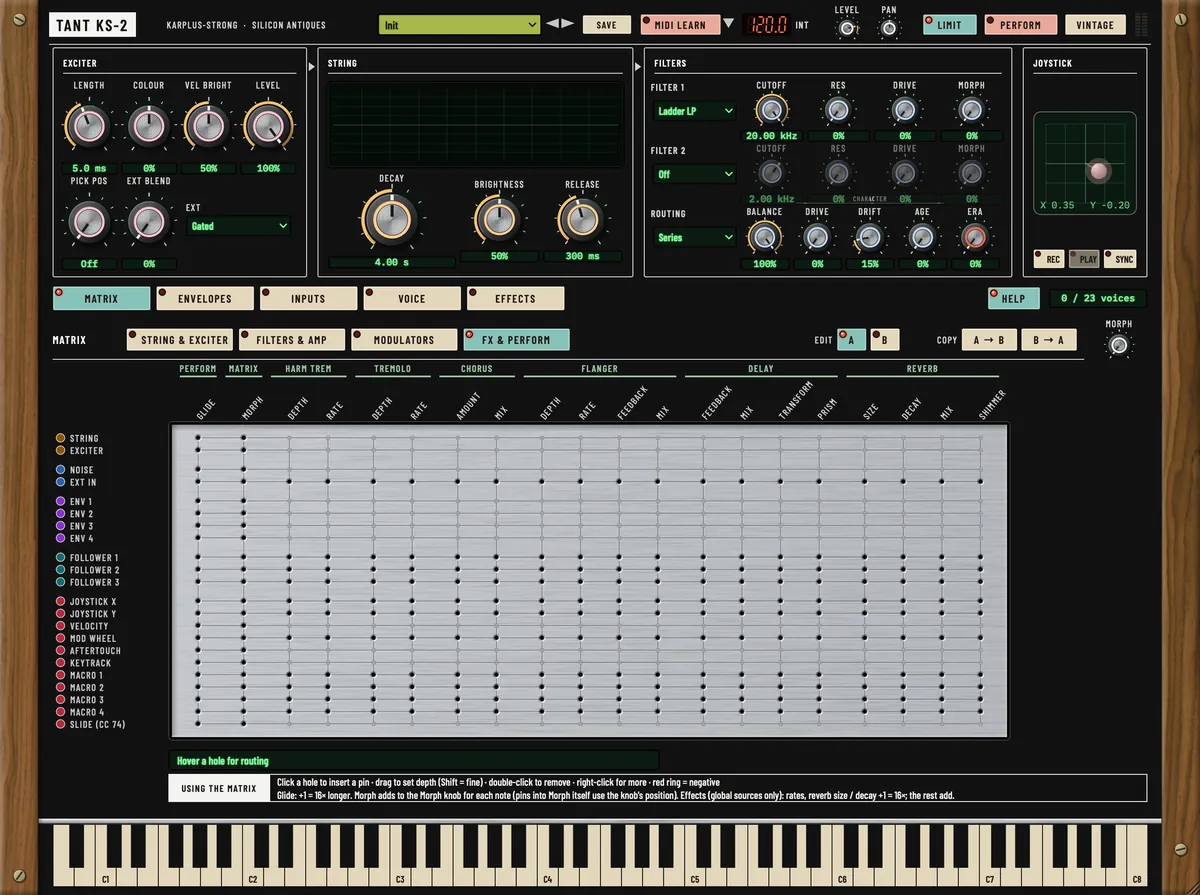The width and height of the screenshot is (1200, 895).
Task: Click the string Brightness knob
Action: pyautogui.click(x=499, y=217)
